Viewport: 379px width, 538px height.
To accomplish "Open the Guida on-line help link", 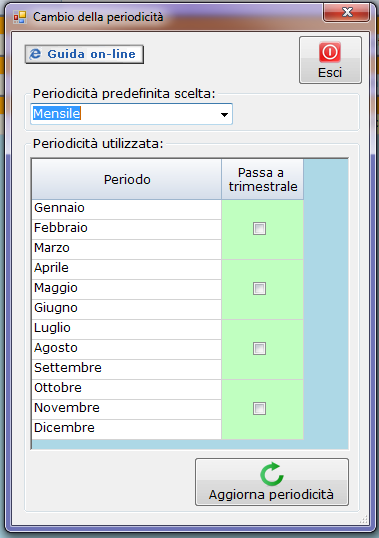I will pos(84,54).
